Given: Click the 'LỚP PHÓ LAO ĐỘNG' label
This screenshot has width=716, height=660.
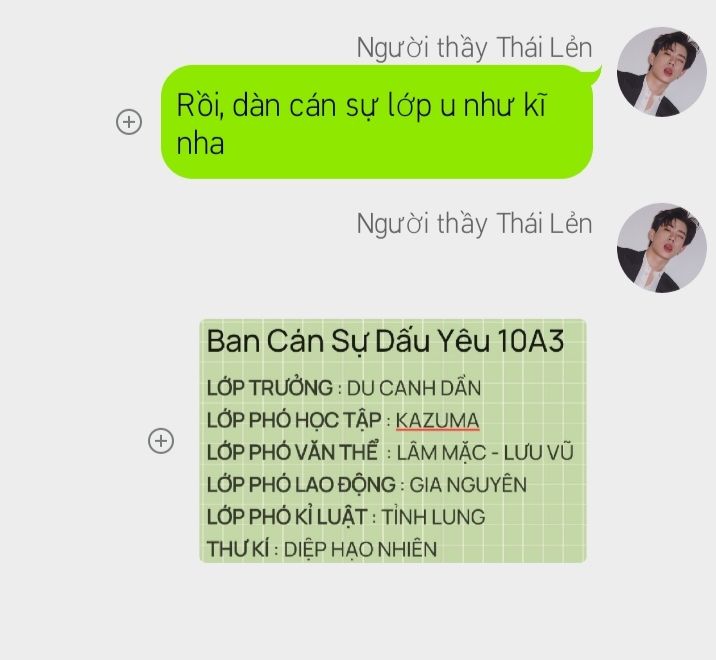Looking at the screenshot, I should point(301,485).
